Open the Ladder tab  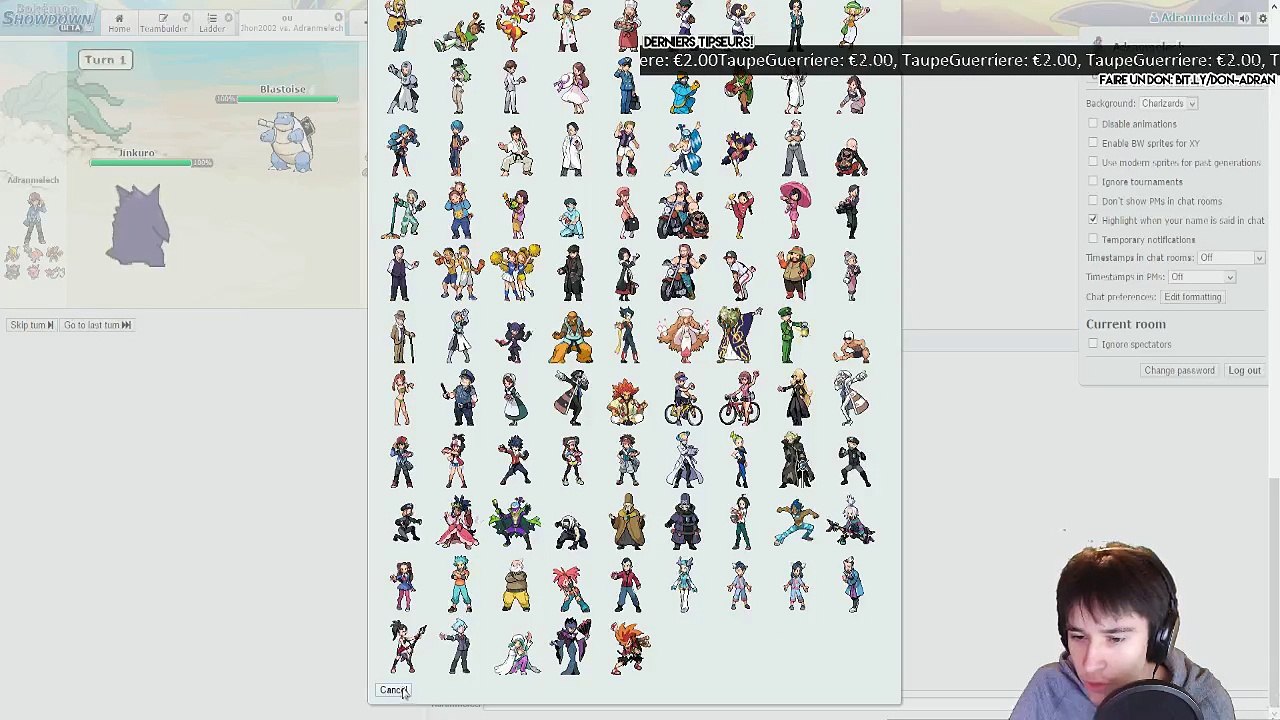click(211, 22)
